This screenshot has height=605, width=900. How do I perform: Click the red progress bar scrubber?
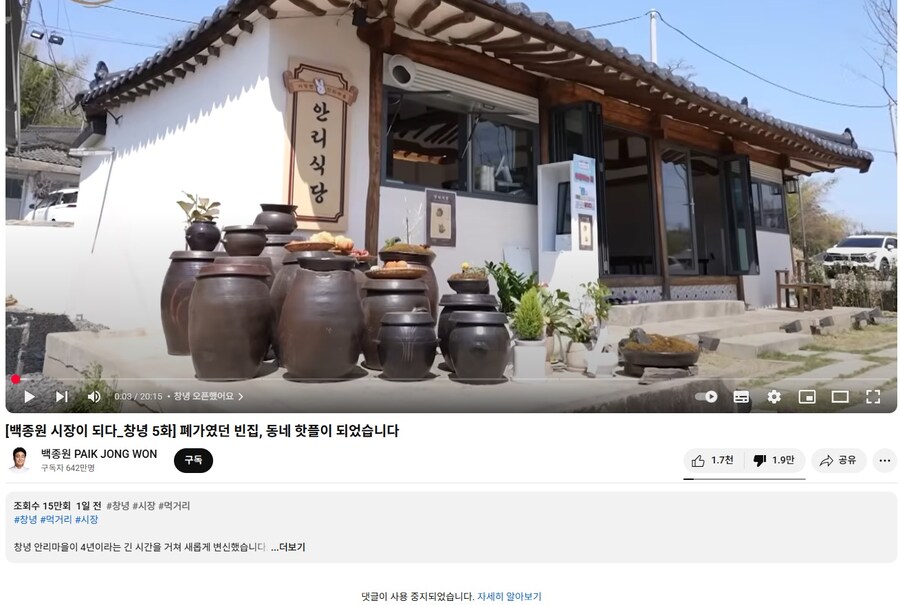15,379
